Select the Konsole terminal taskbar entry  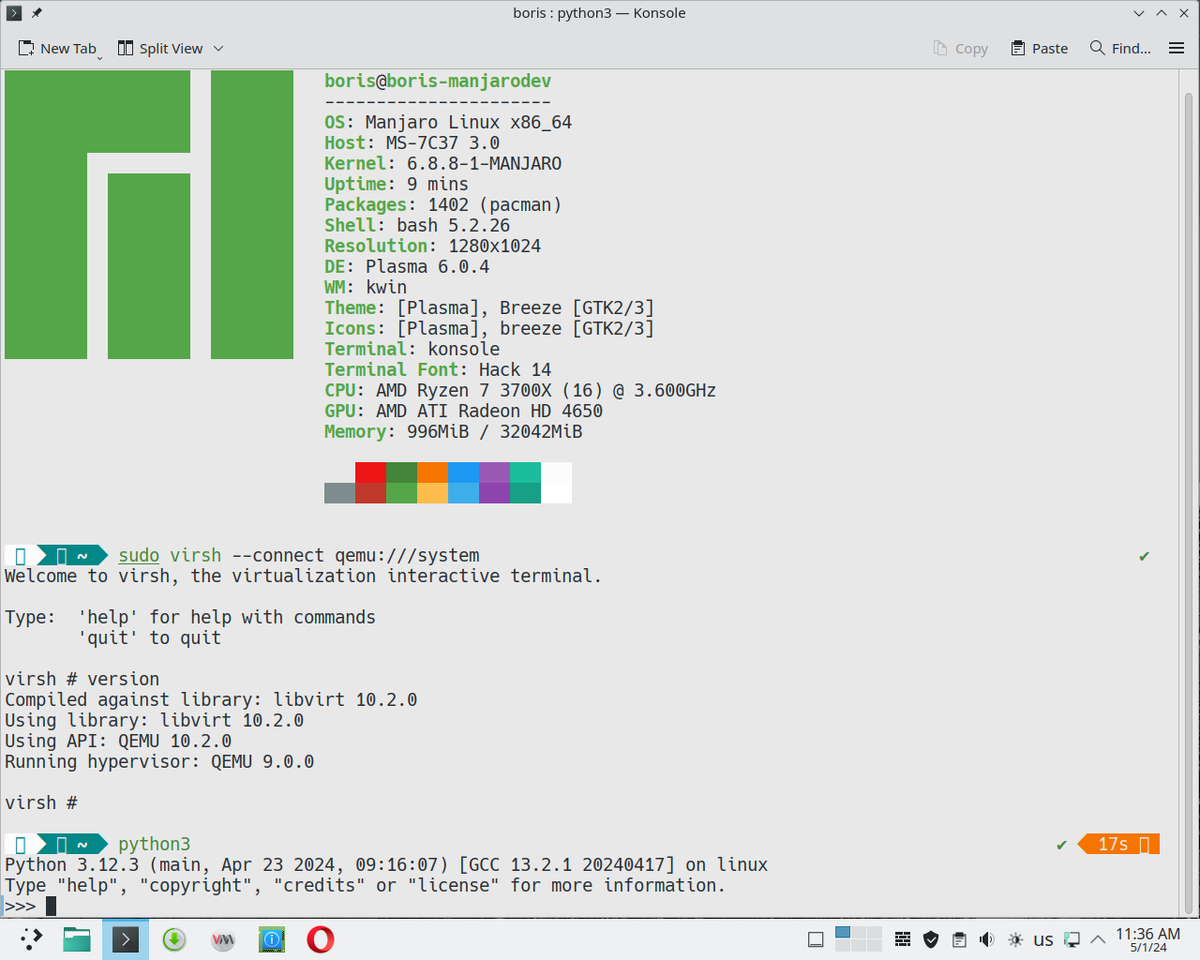click(x=125, y=939)
